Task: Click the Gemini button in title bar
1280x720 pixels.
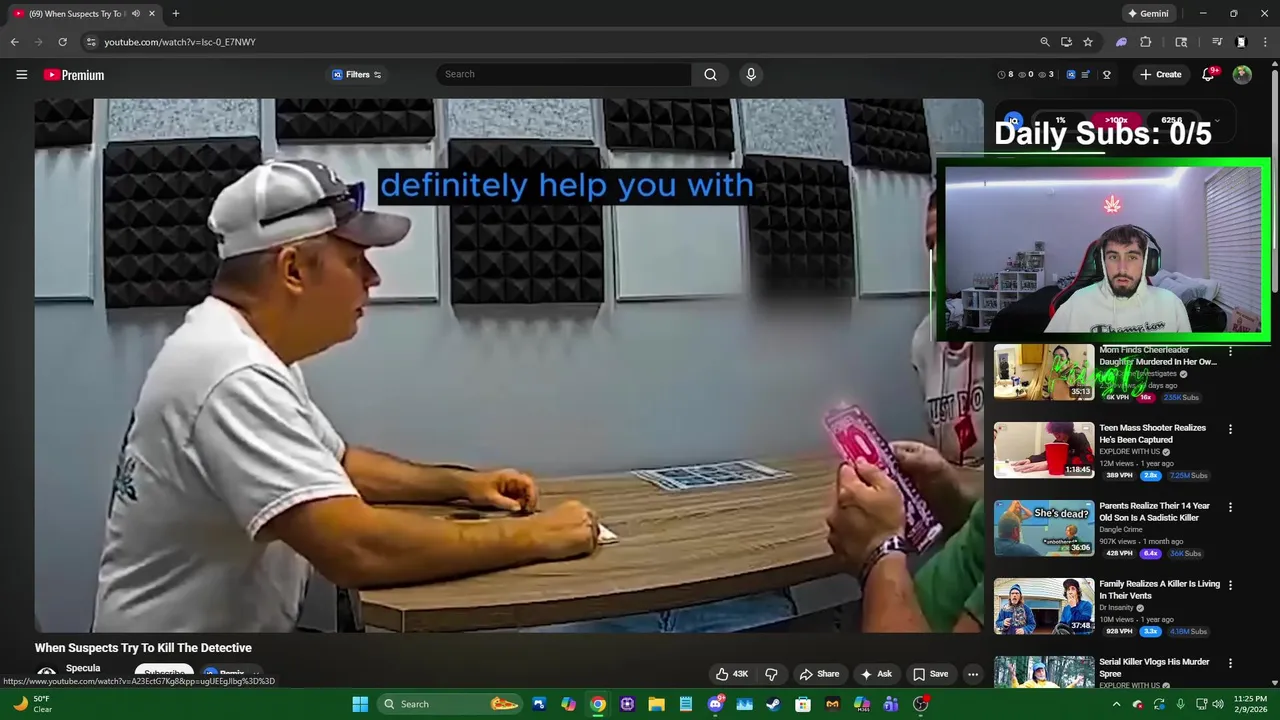Action: (x=1148, y=14)
